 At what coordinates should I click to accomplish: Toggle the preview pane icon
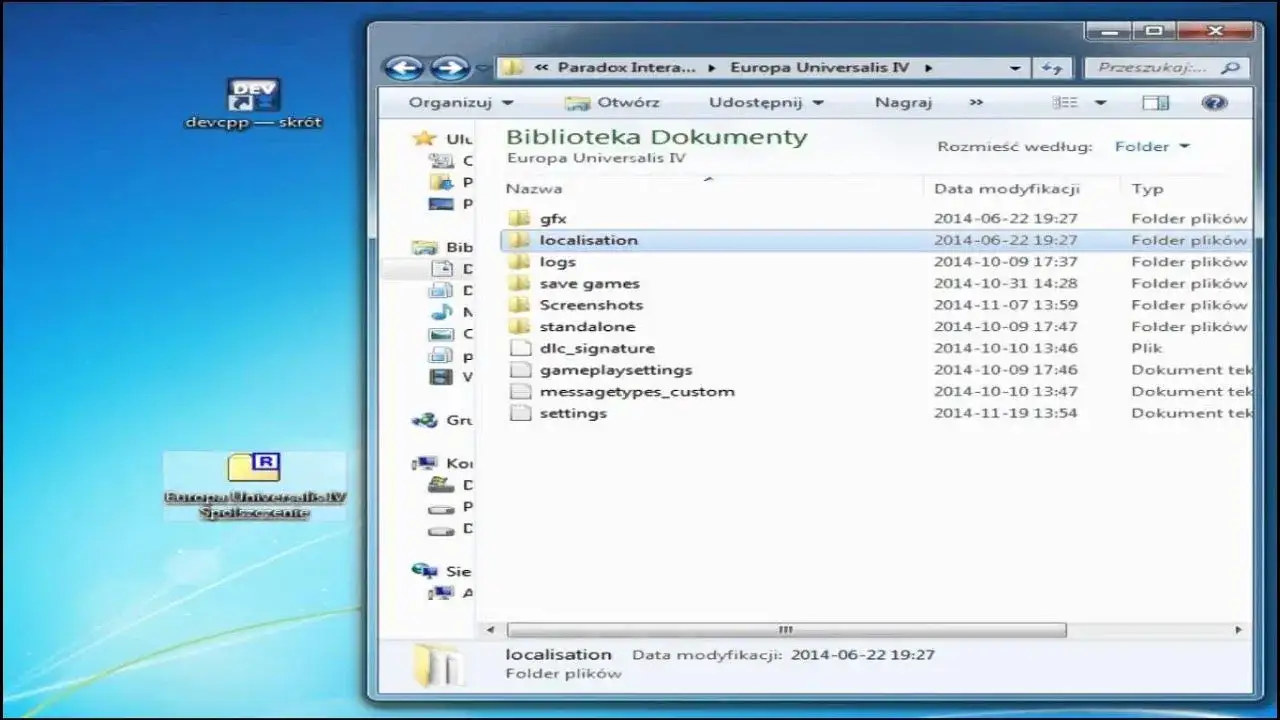pyautogui.click(x=1155, y=102)
